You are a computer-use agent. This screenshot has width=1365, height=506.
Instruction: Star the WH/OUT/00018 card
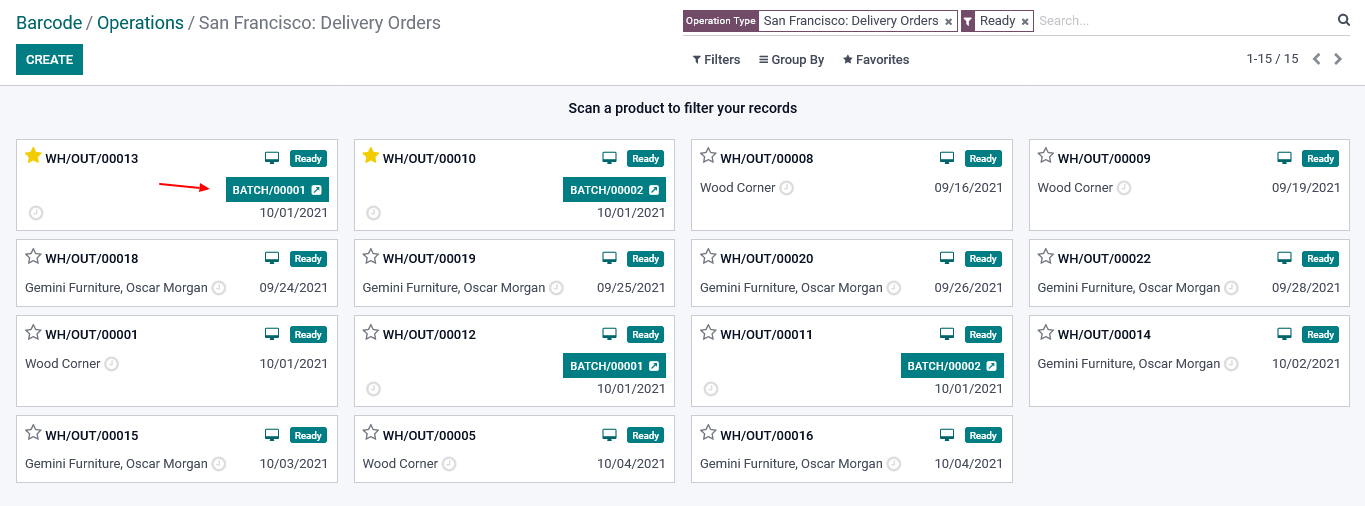tap(33, 257)
